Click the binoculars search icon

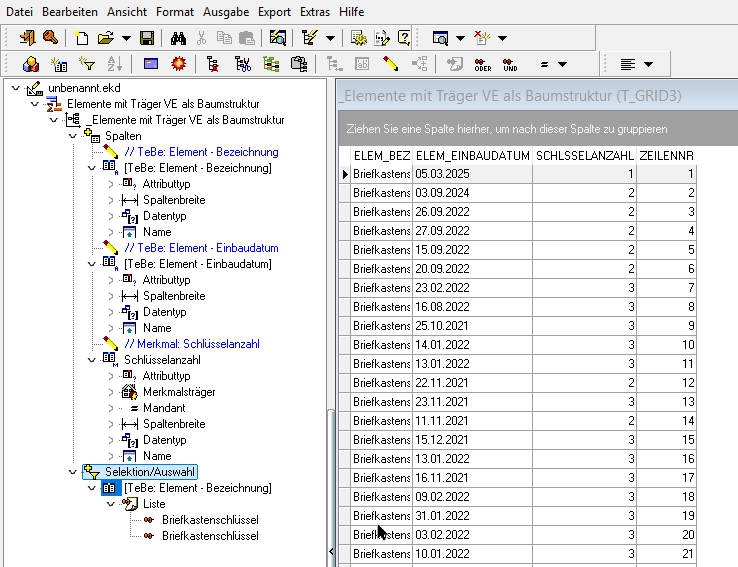179,38
